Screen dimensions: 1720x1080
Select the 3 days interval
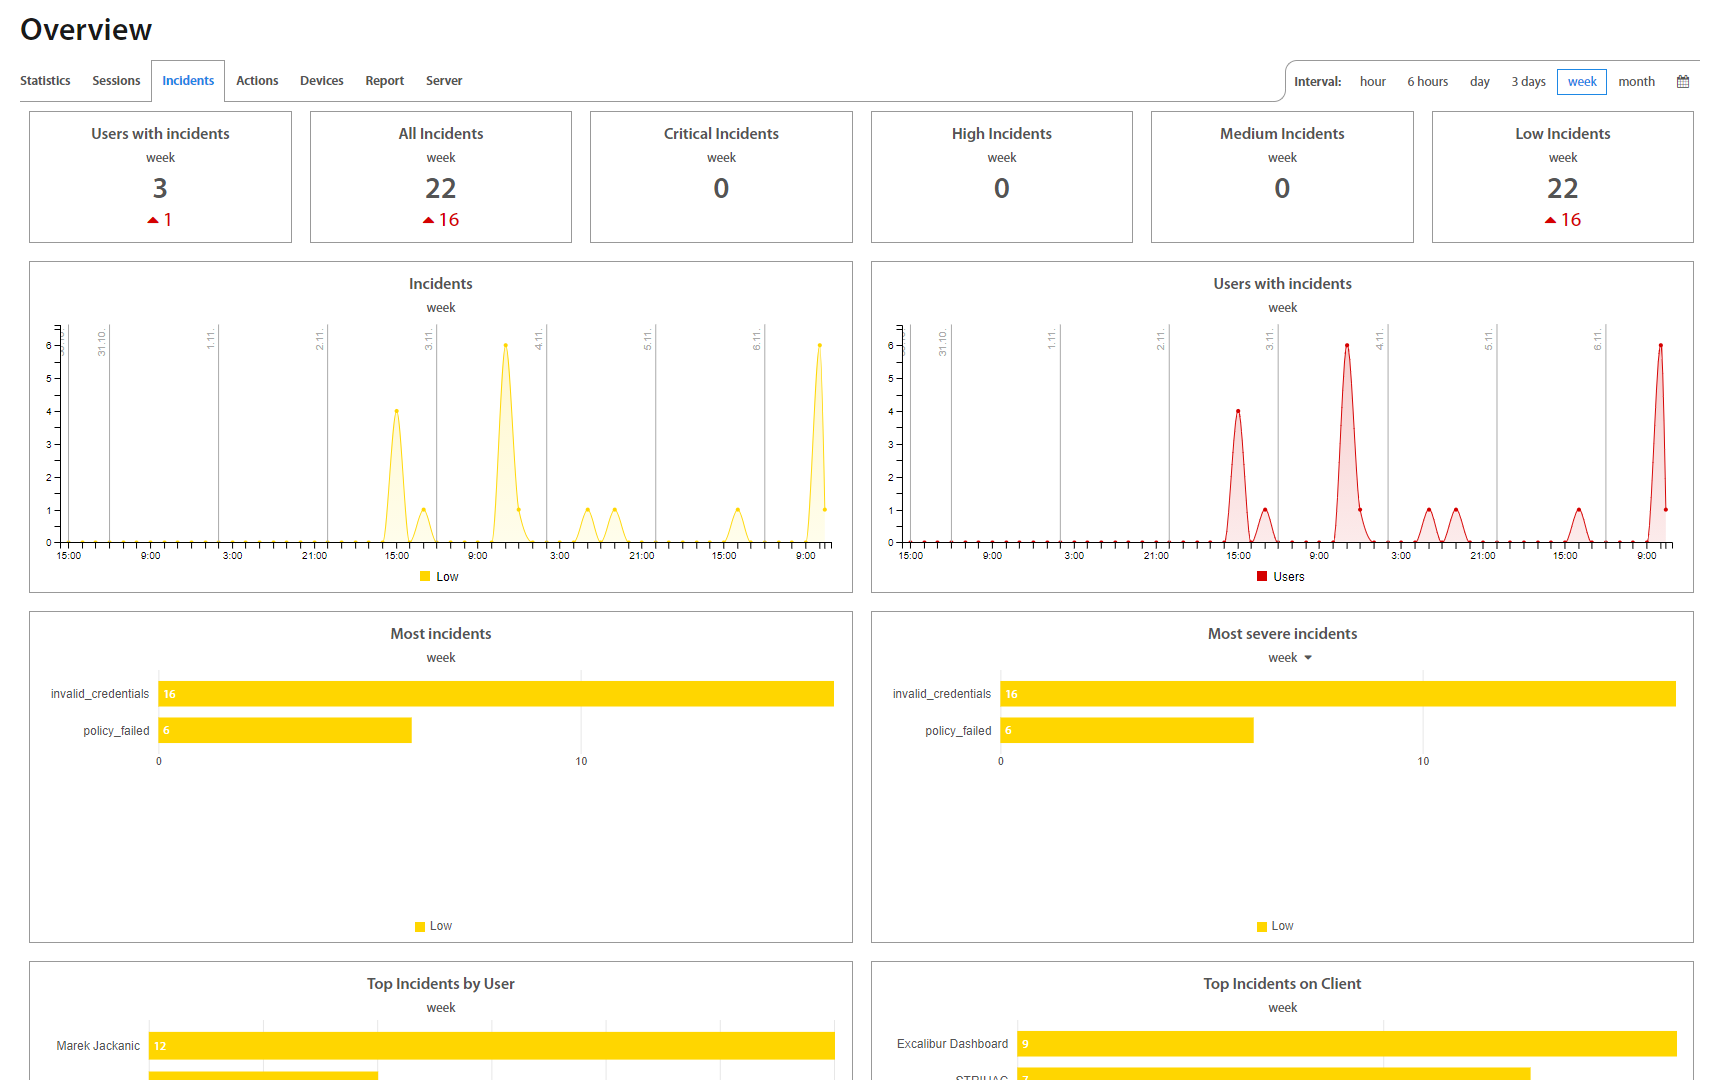(x=1528, y=82)
